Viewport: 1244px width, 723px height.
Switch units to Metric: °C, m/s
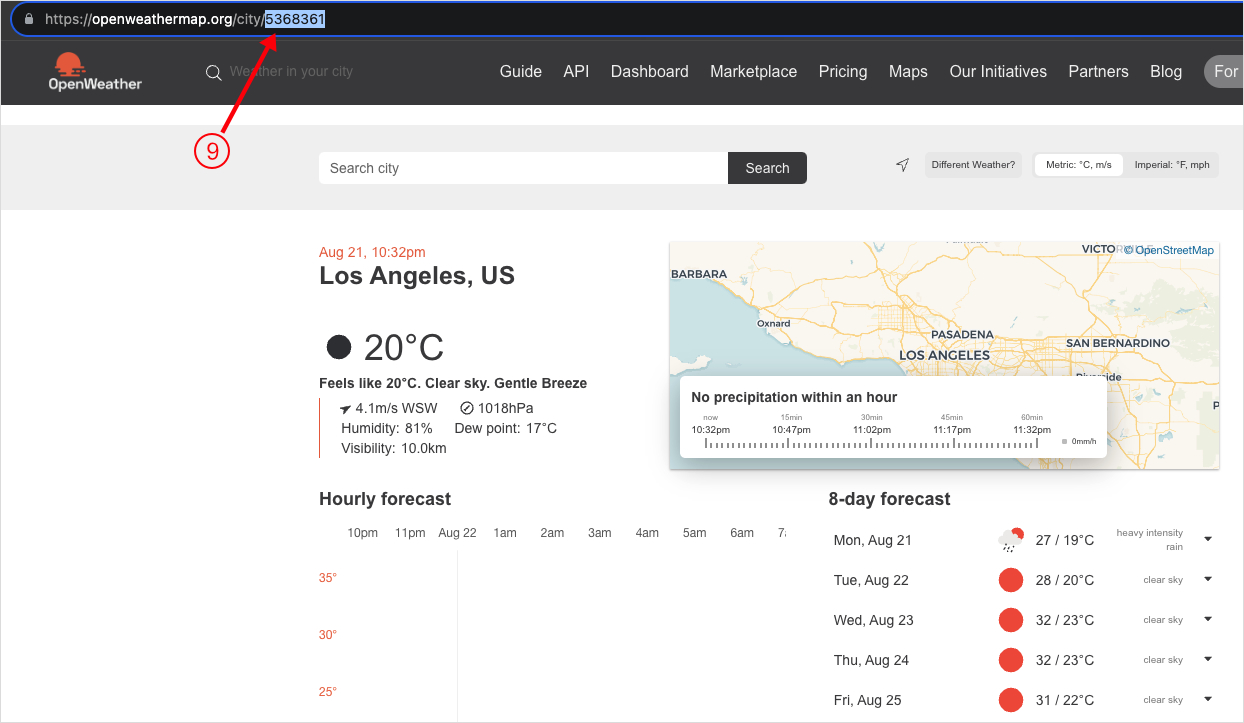(1078, 165)
